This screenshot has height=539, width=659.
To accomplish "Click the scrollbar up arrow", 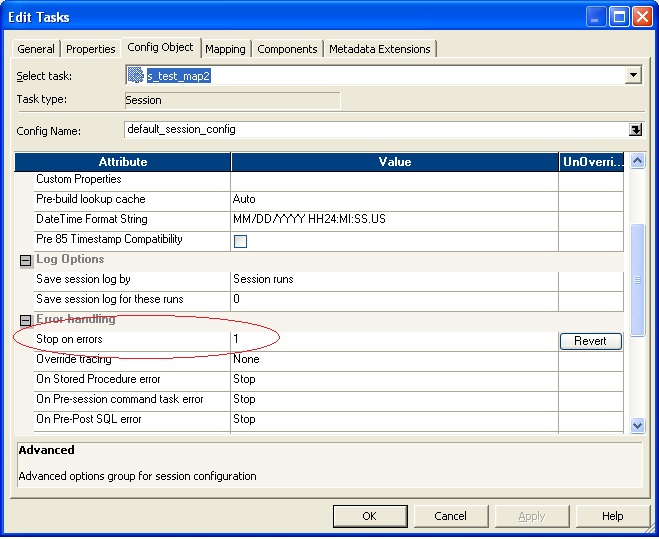I will (x=637, y=161).
